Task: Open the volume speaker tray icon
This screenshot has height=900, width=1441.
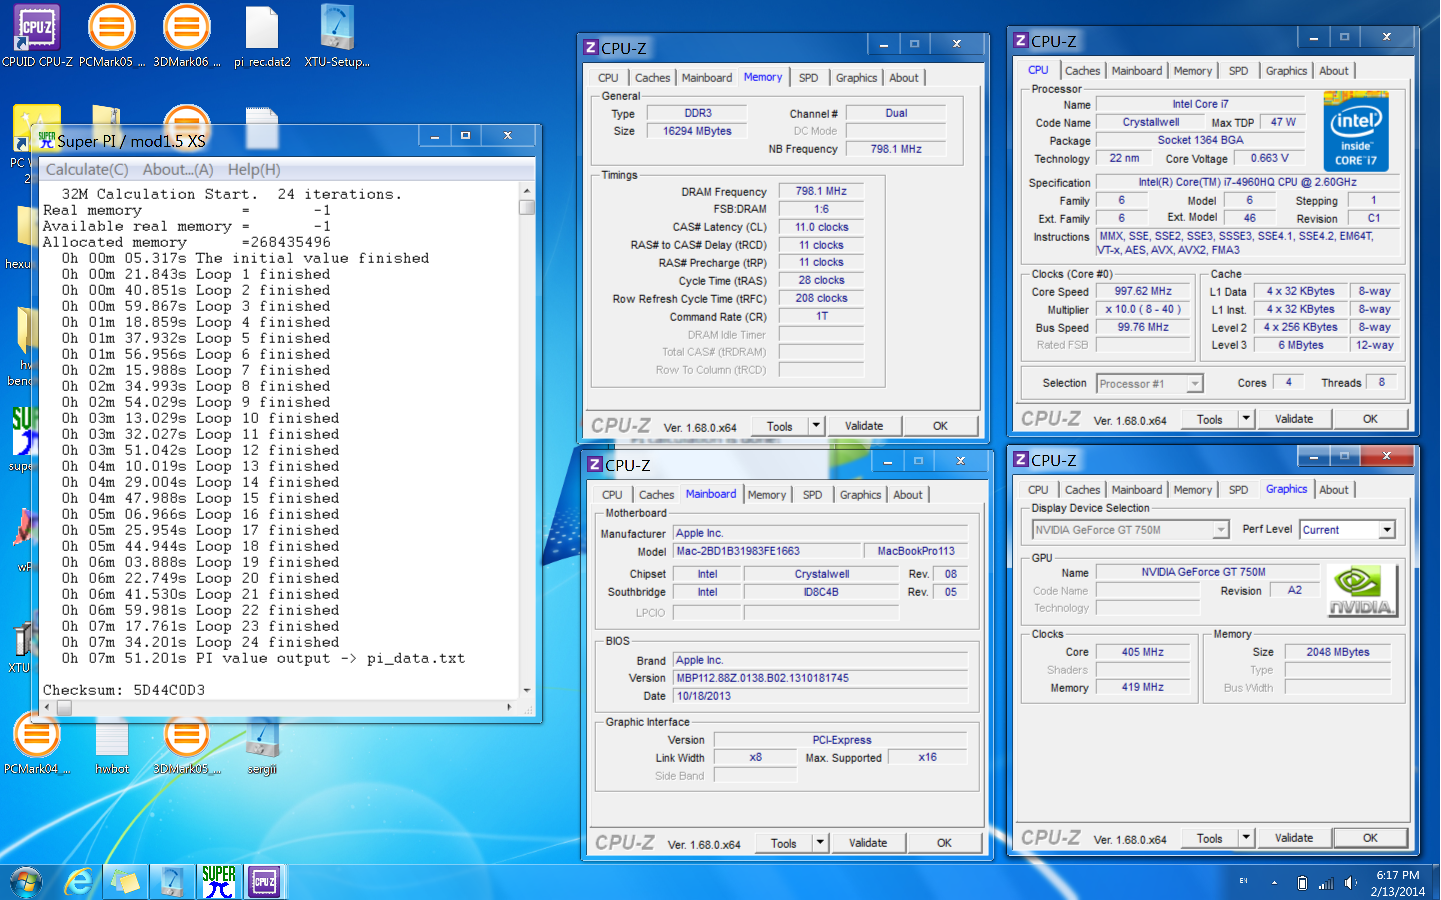Action: (1351, 883)
